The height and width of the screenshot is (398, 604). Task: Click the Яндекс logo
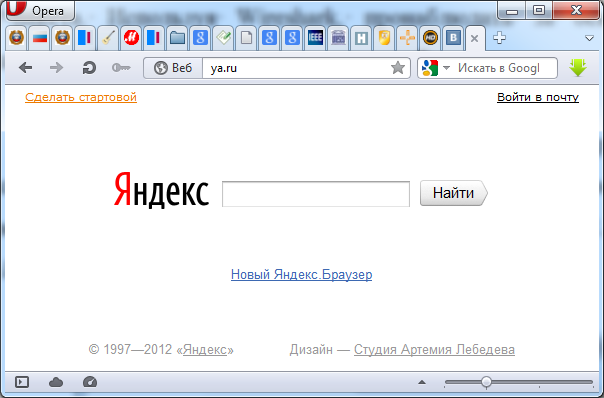point(161,190)
